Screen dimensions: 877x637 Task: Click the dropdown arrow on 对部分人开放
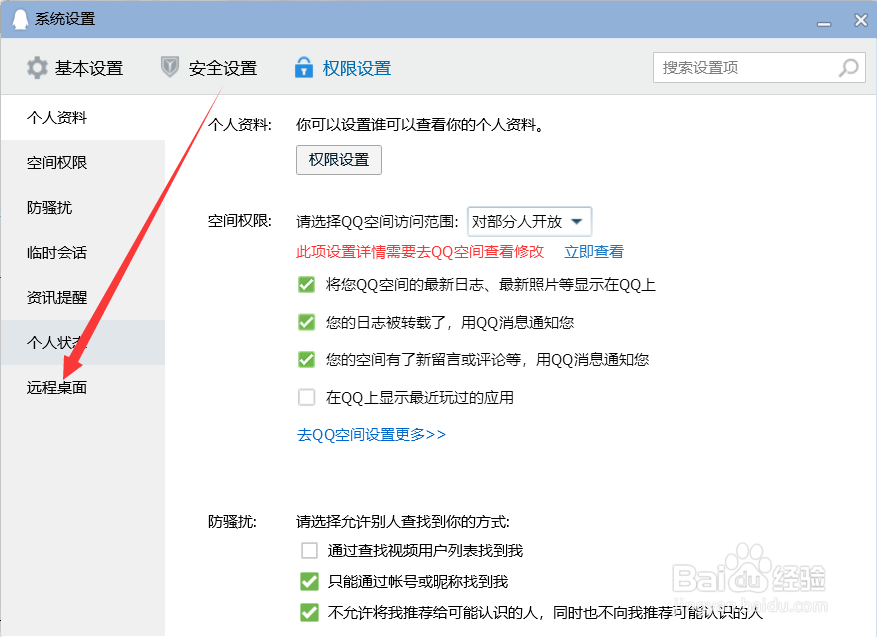pos(576,221)
